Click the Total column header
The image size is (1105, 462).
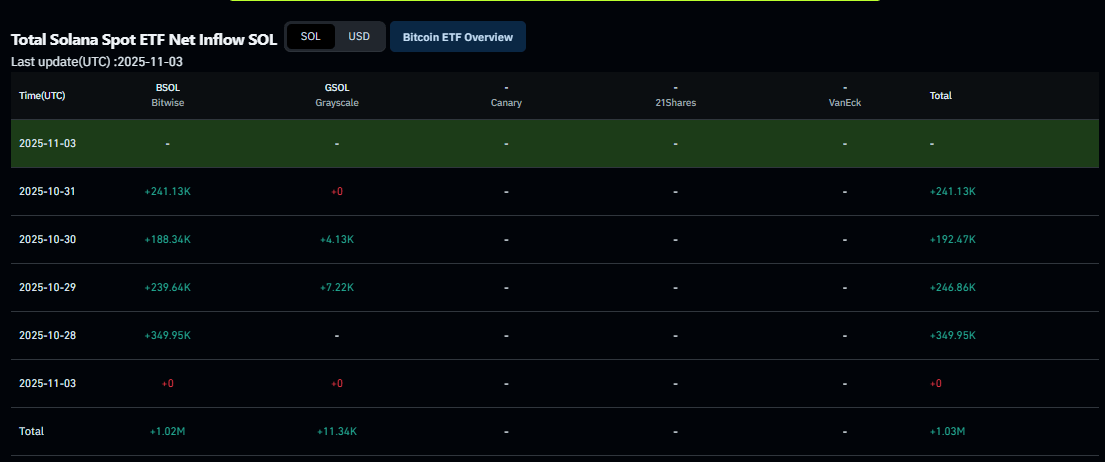940,96
